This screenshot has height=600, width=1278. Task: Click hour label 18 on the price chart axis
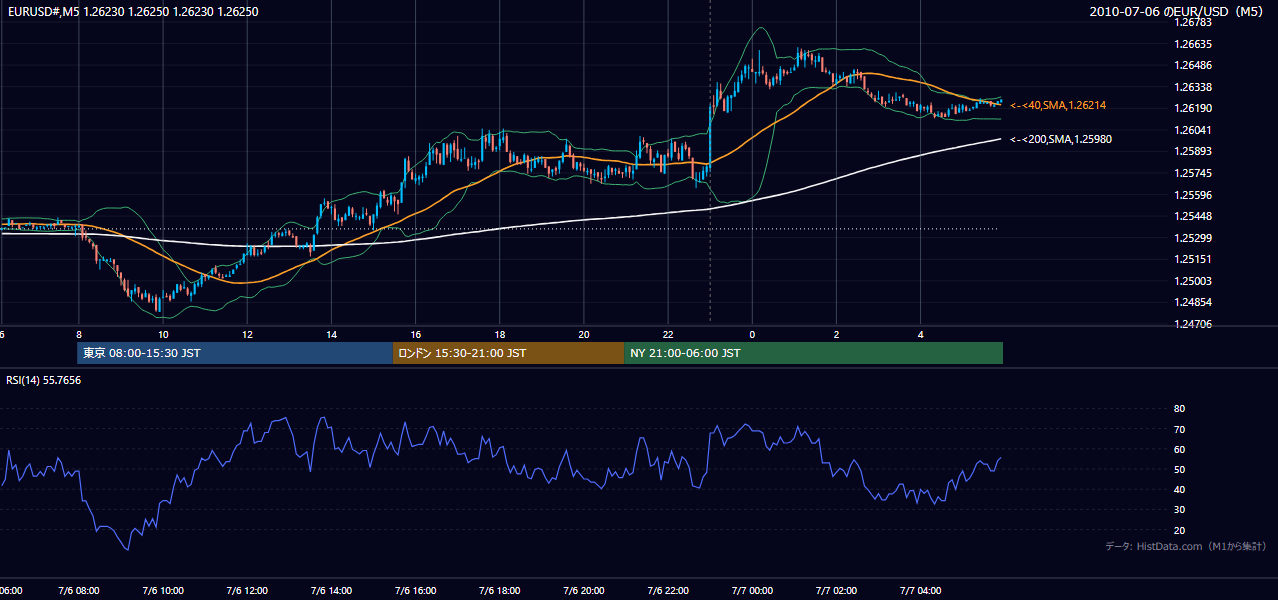coord(499,334)
